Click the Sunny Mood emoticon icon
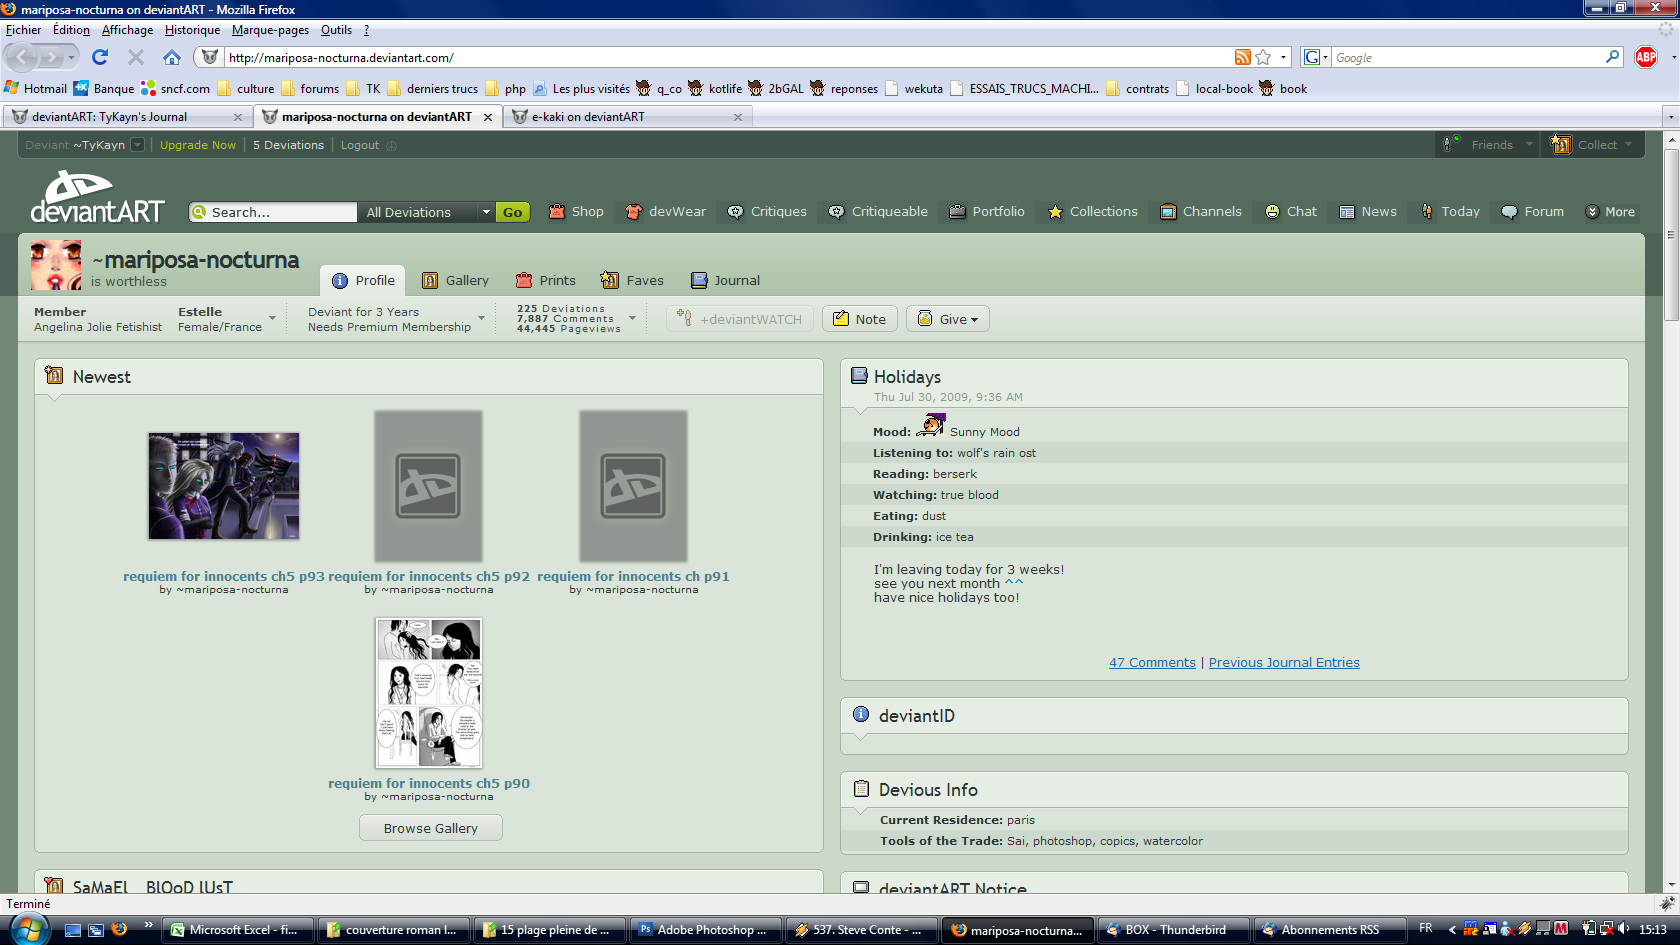 [x=932, y=425]
